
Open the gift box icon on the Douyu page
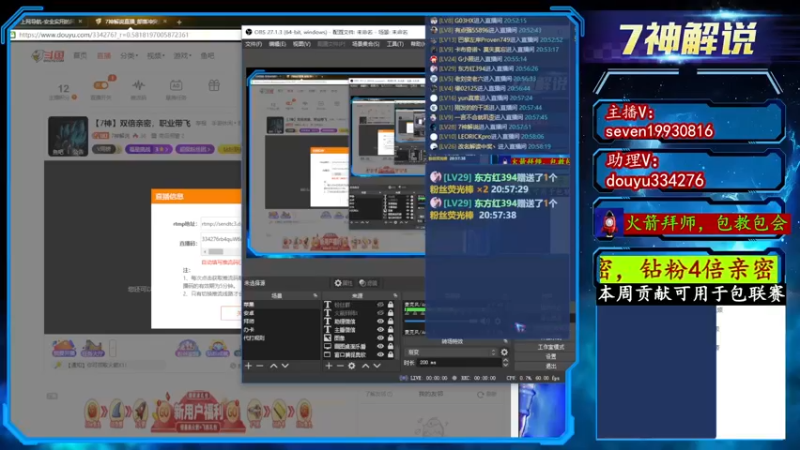pos(214,85)
